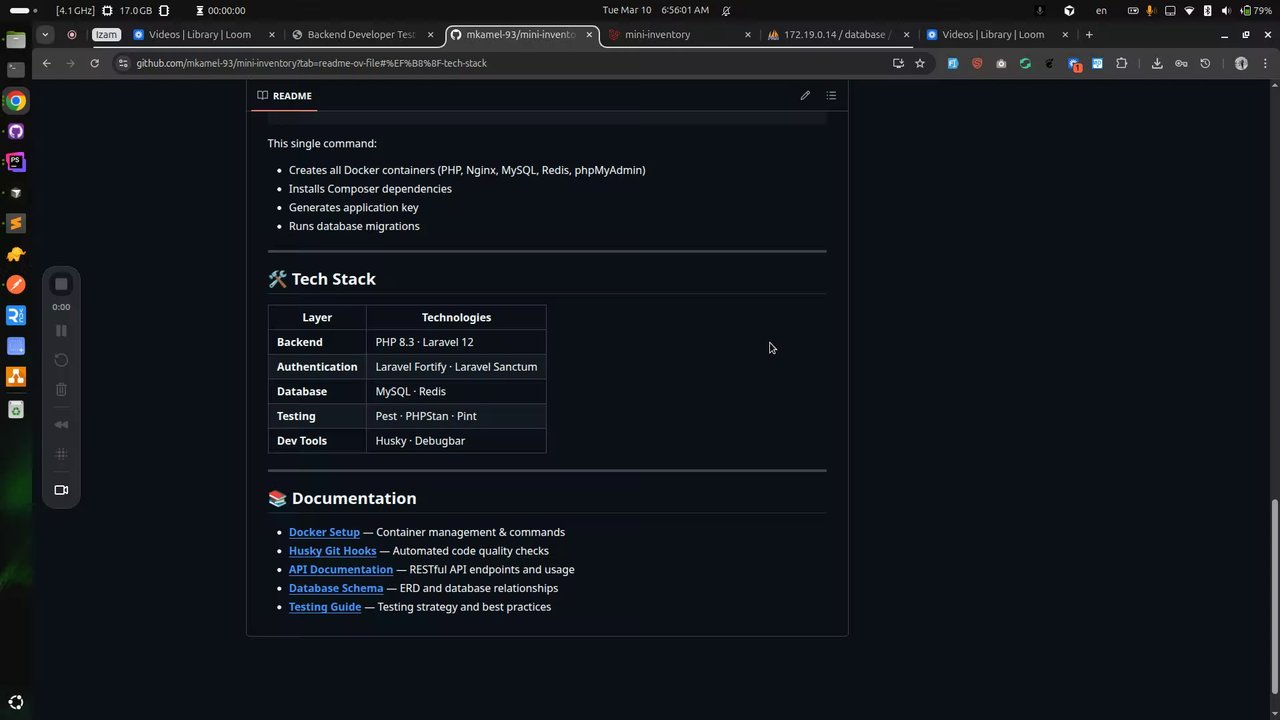Open the Trash in the dock
Image resolution: width=1280 pixels, height=720 pixels.
click(16, 409)
